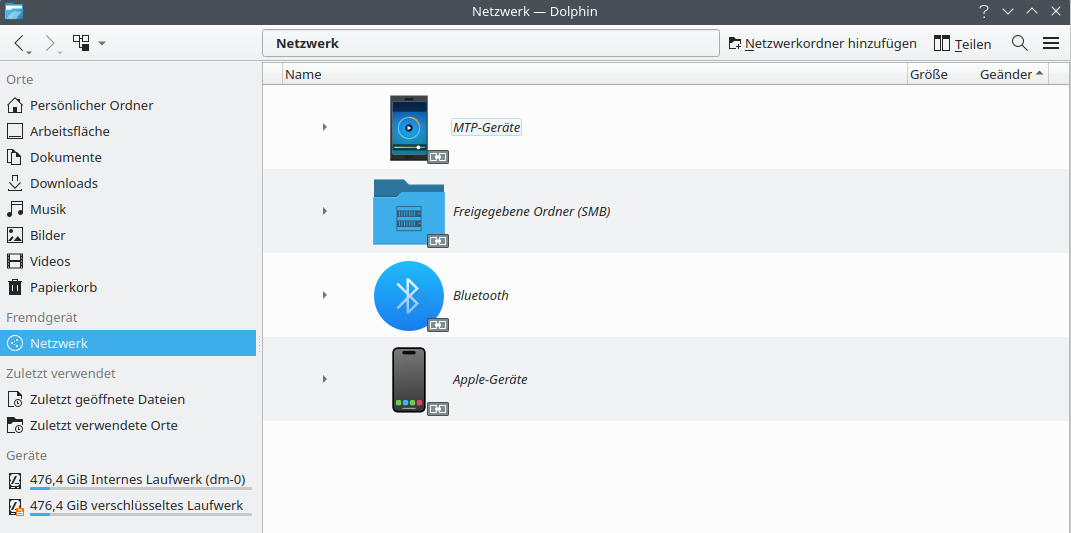This screenshot has height=533, width=1071.
Task: Click the Zuletzt verwendet section header
Action: click(x=61, y=373)
